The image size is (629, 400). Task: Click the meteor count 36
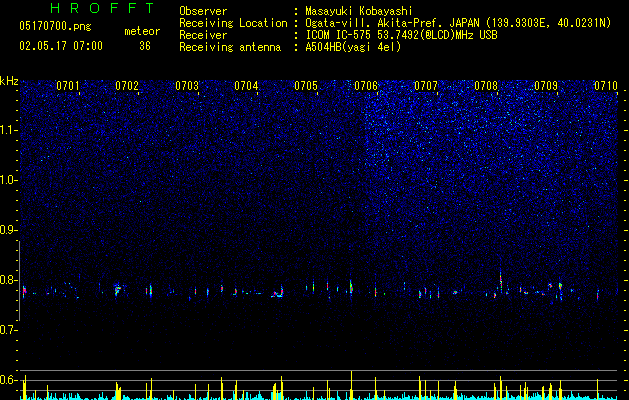pos(145,46)
